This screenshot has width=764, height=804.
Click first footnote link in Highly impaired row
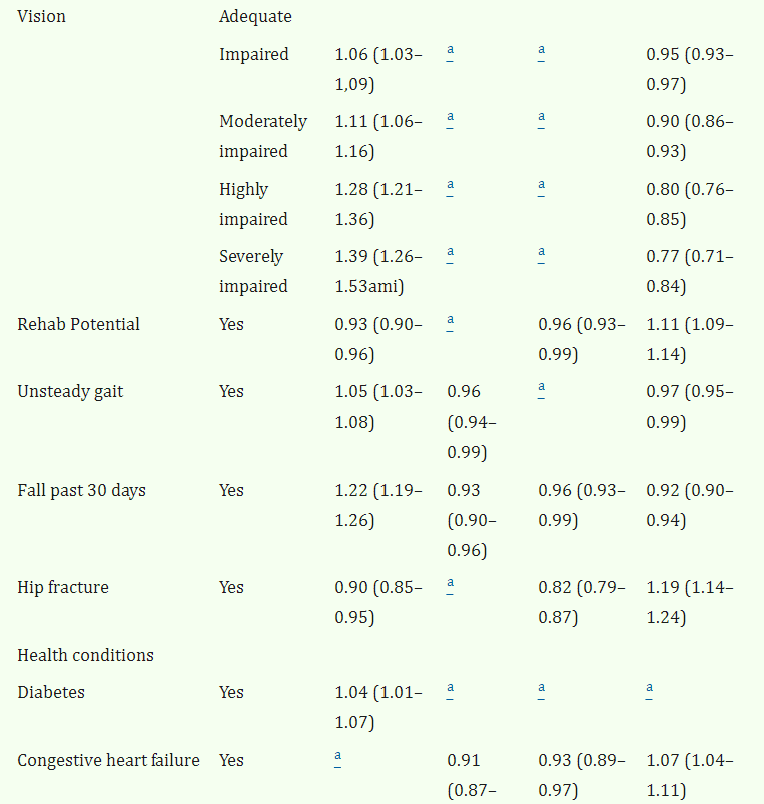point(450,187)
